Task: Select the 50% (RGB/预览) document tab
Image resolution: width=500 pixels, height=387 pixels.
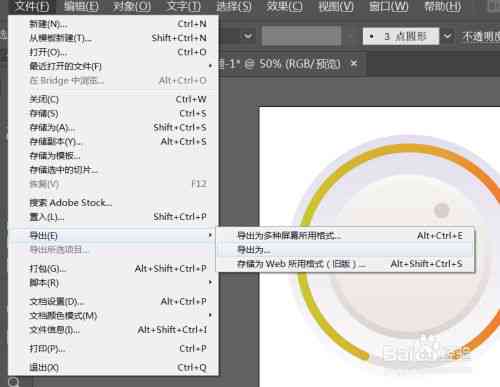Action: pos(292,63)
